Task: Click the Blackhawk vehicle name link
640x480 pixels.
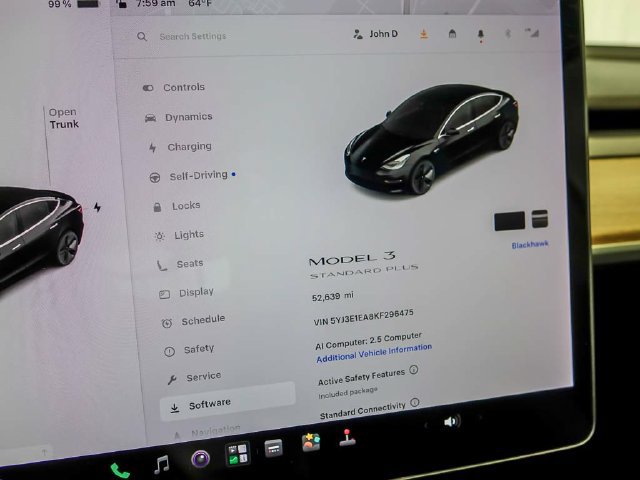Action: click(x=530, y=244)
